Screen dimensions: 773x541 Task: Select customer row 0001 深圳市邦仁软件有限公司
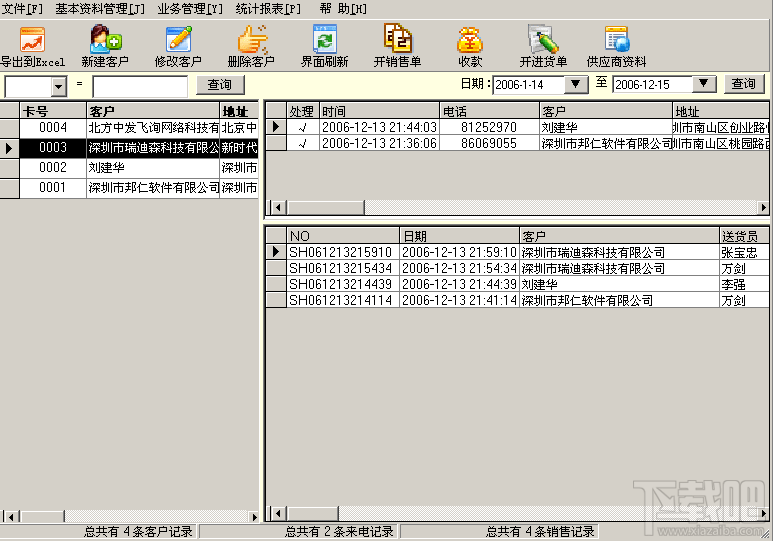click(129, 188)
